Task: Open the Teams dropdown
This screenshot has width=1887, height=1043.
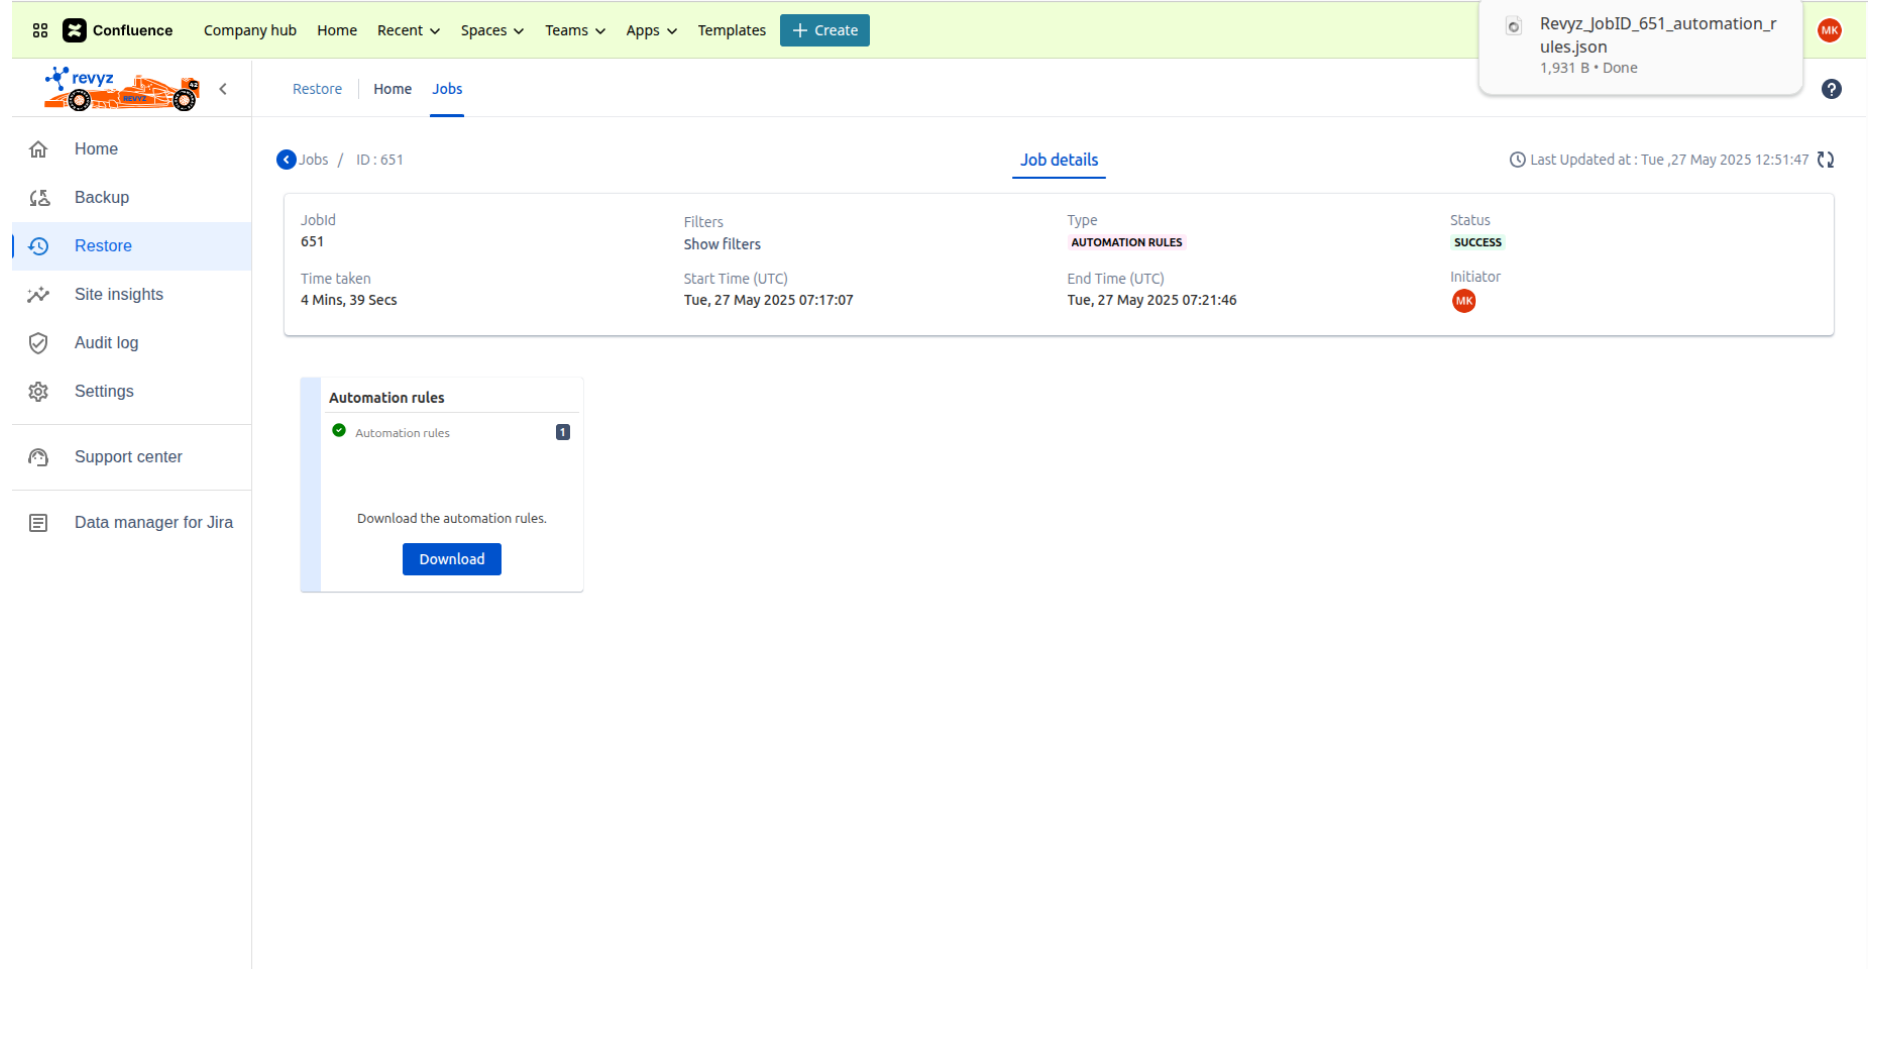Action: pyautogui.click(x=574, y=30)
